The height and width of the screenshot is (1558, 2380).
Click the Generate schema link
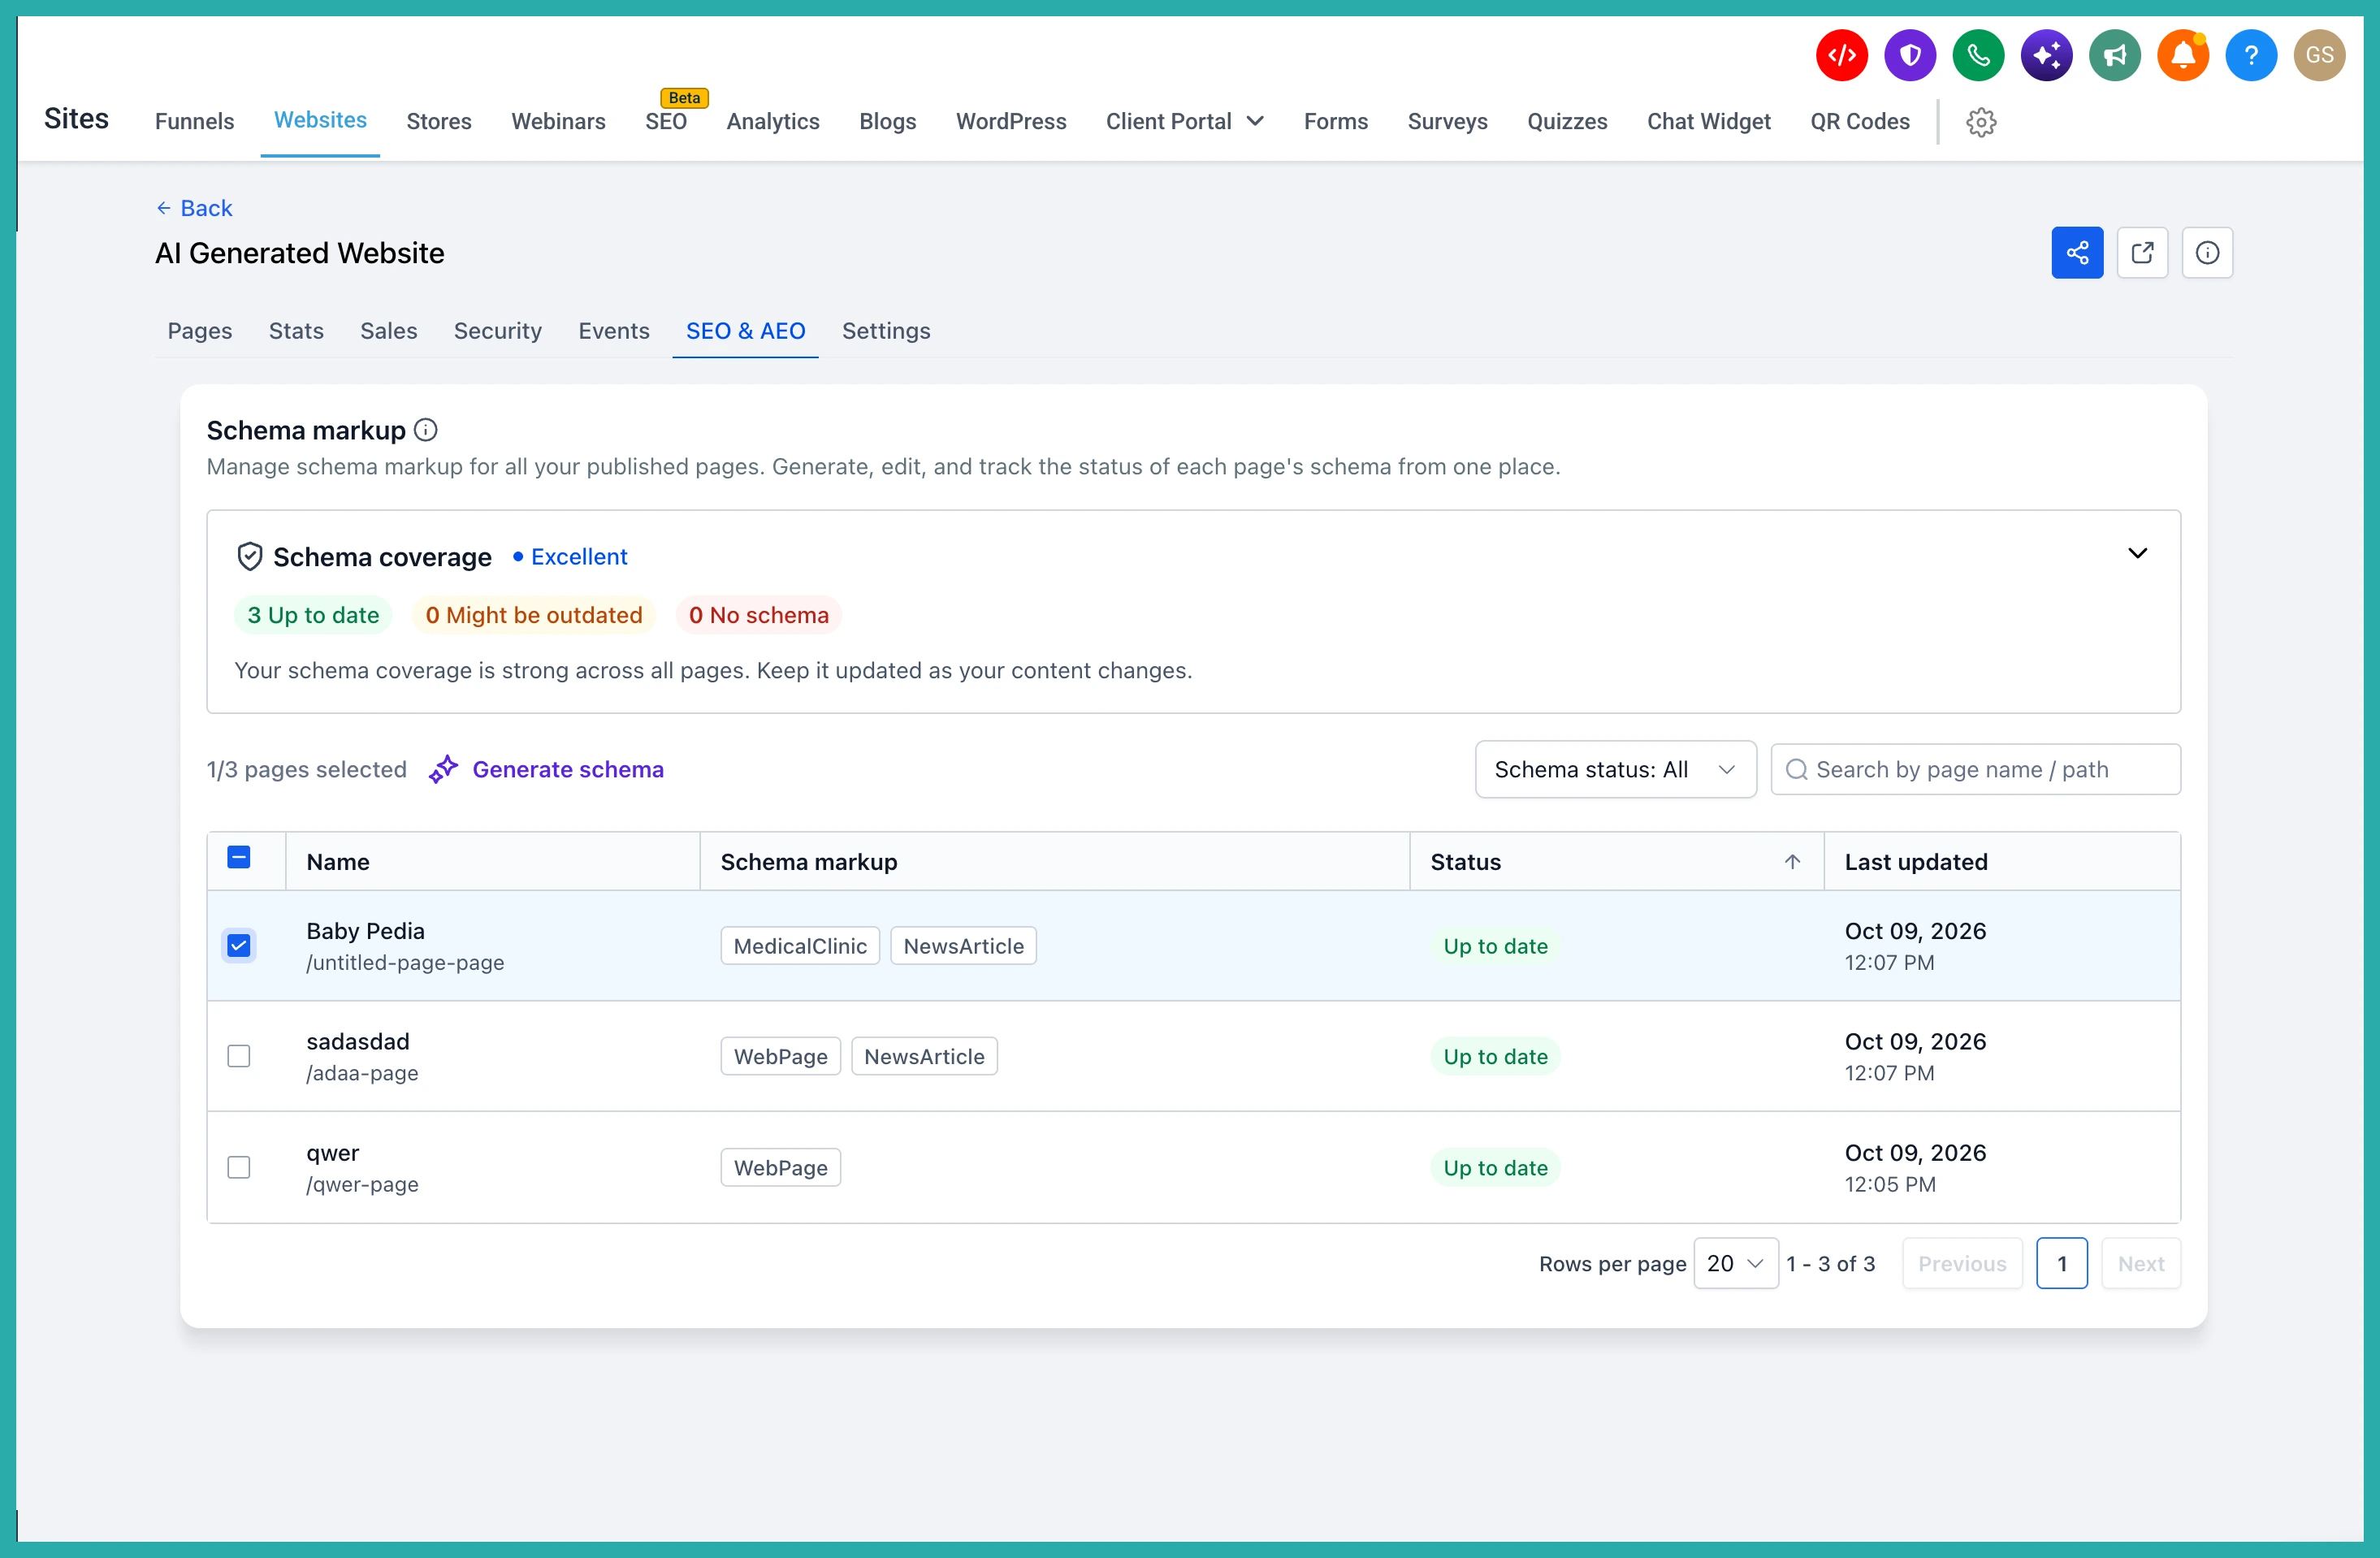tap(567, 769)
